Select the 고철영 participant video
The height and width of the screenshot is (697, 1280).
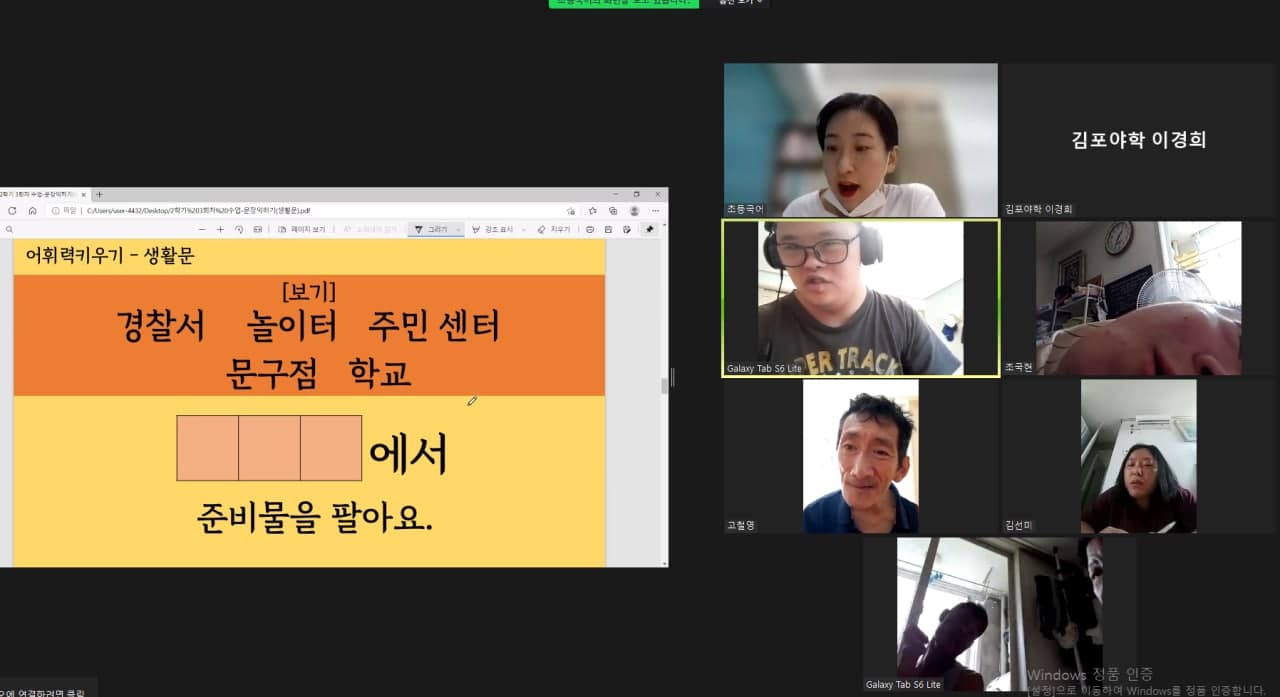tap(861, 456)
